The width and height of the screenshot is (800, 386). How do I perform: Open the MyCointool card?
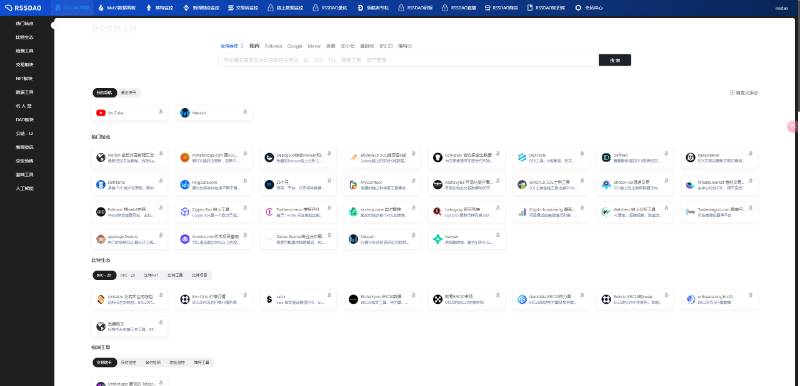point(383,185)
